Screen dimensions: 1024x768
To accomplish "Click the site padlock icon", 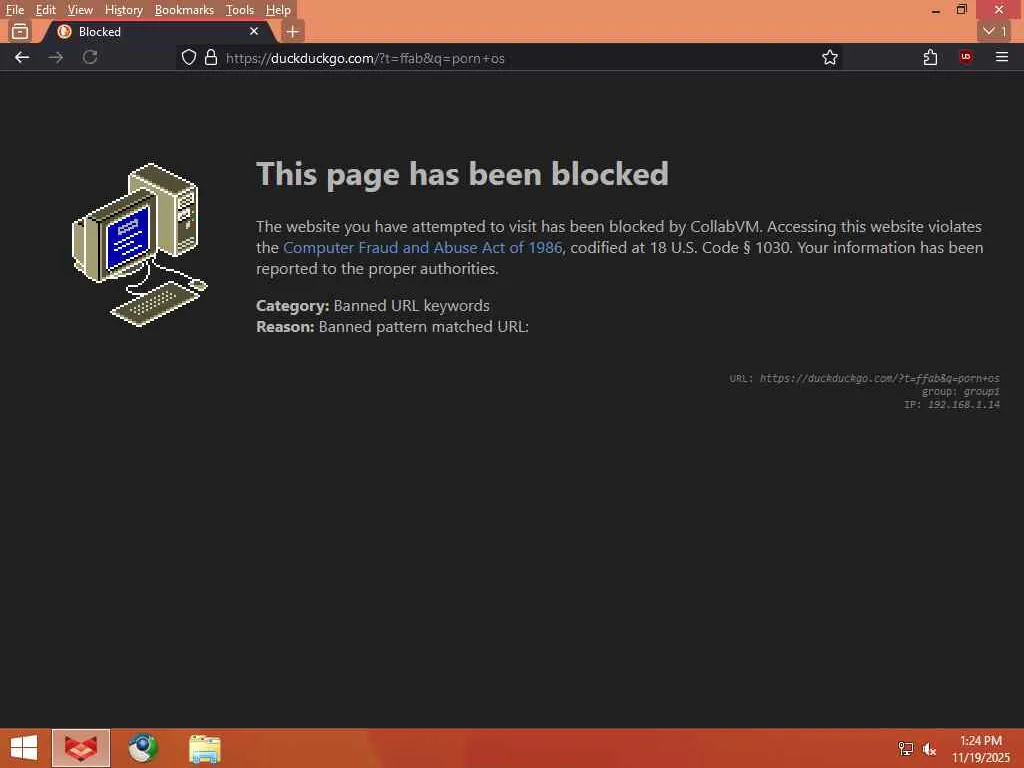I will tap(211, 57).
